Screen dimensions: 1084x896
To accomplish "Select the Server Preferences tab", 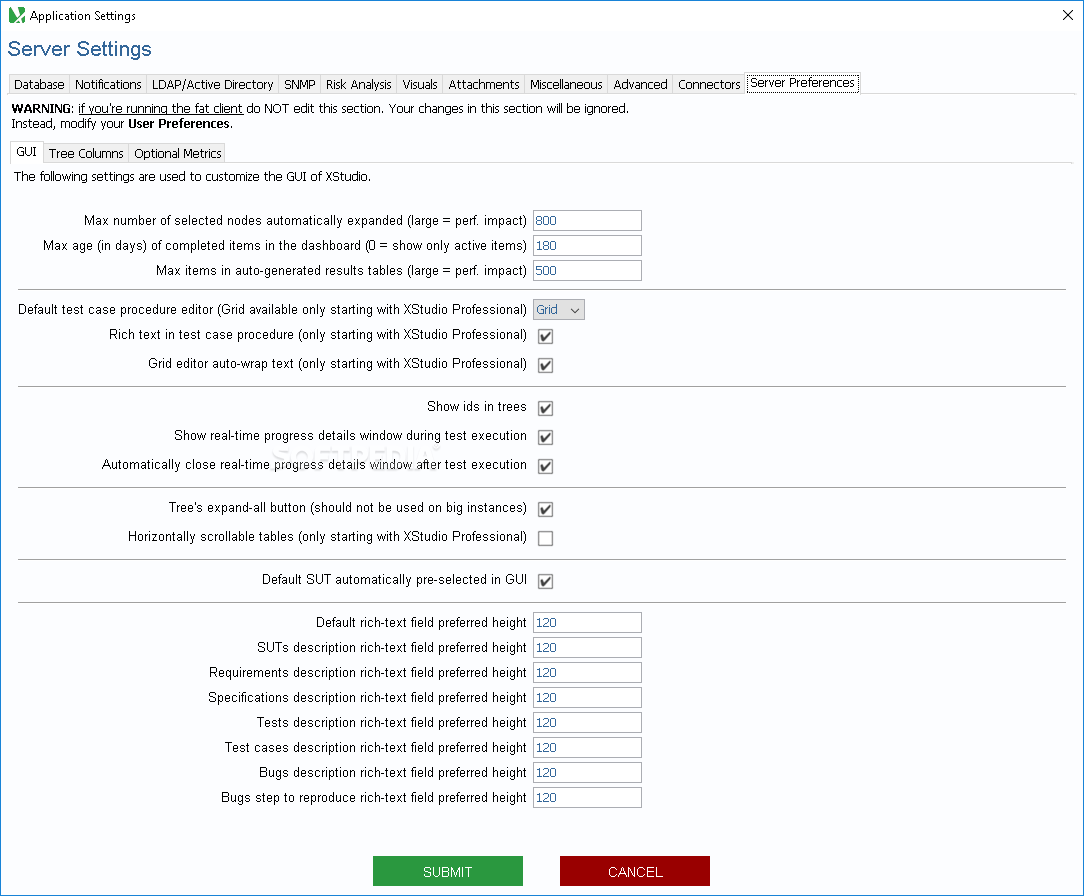I will (802, 83).
